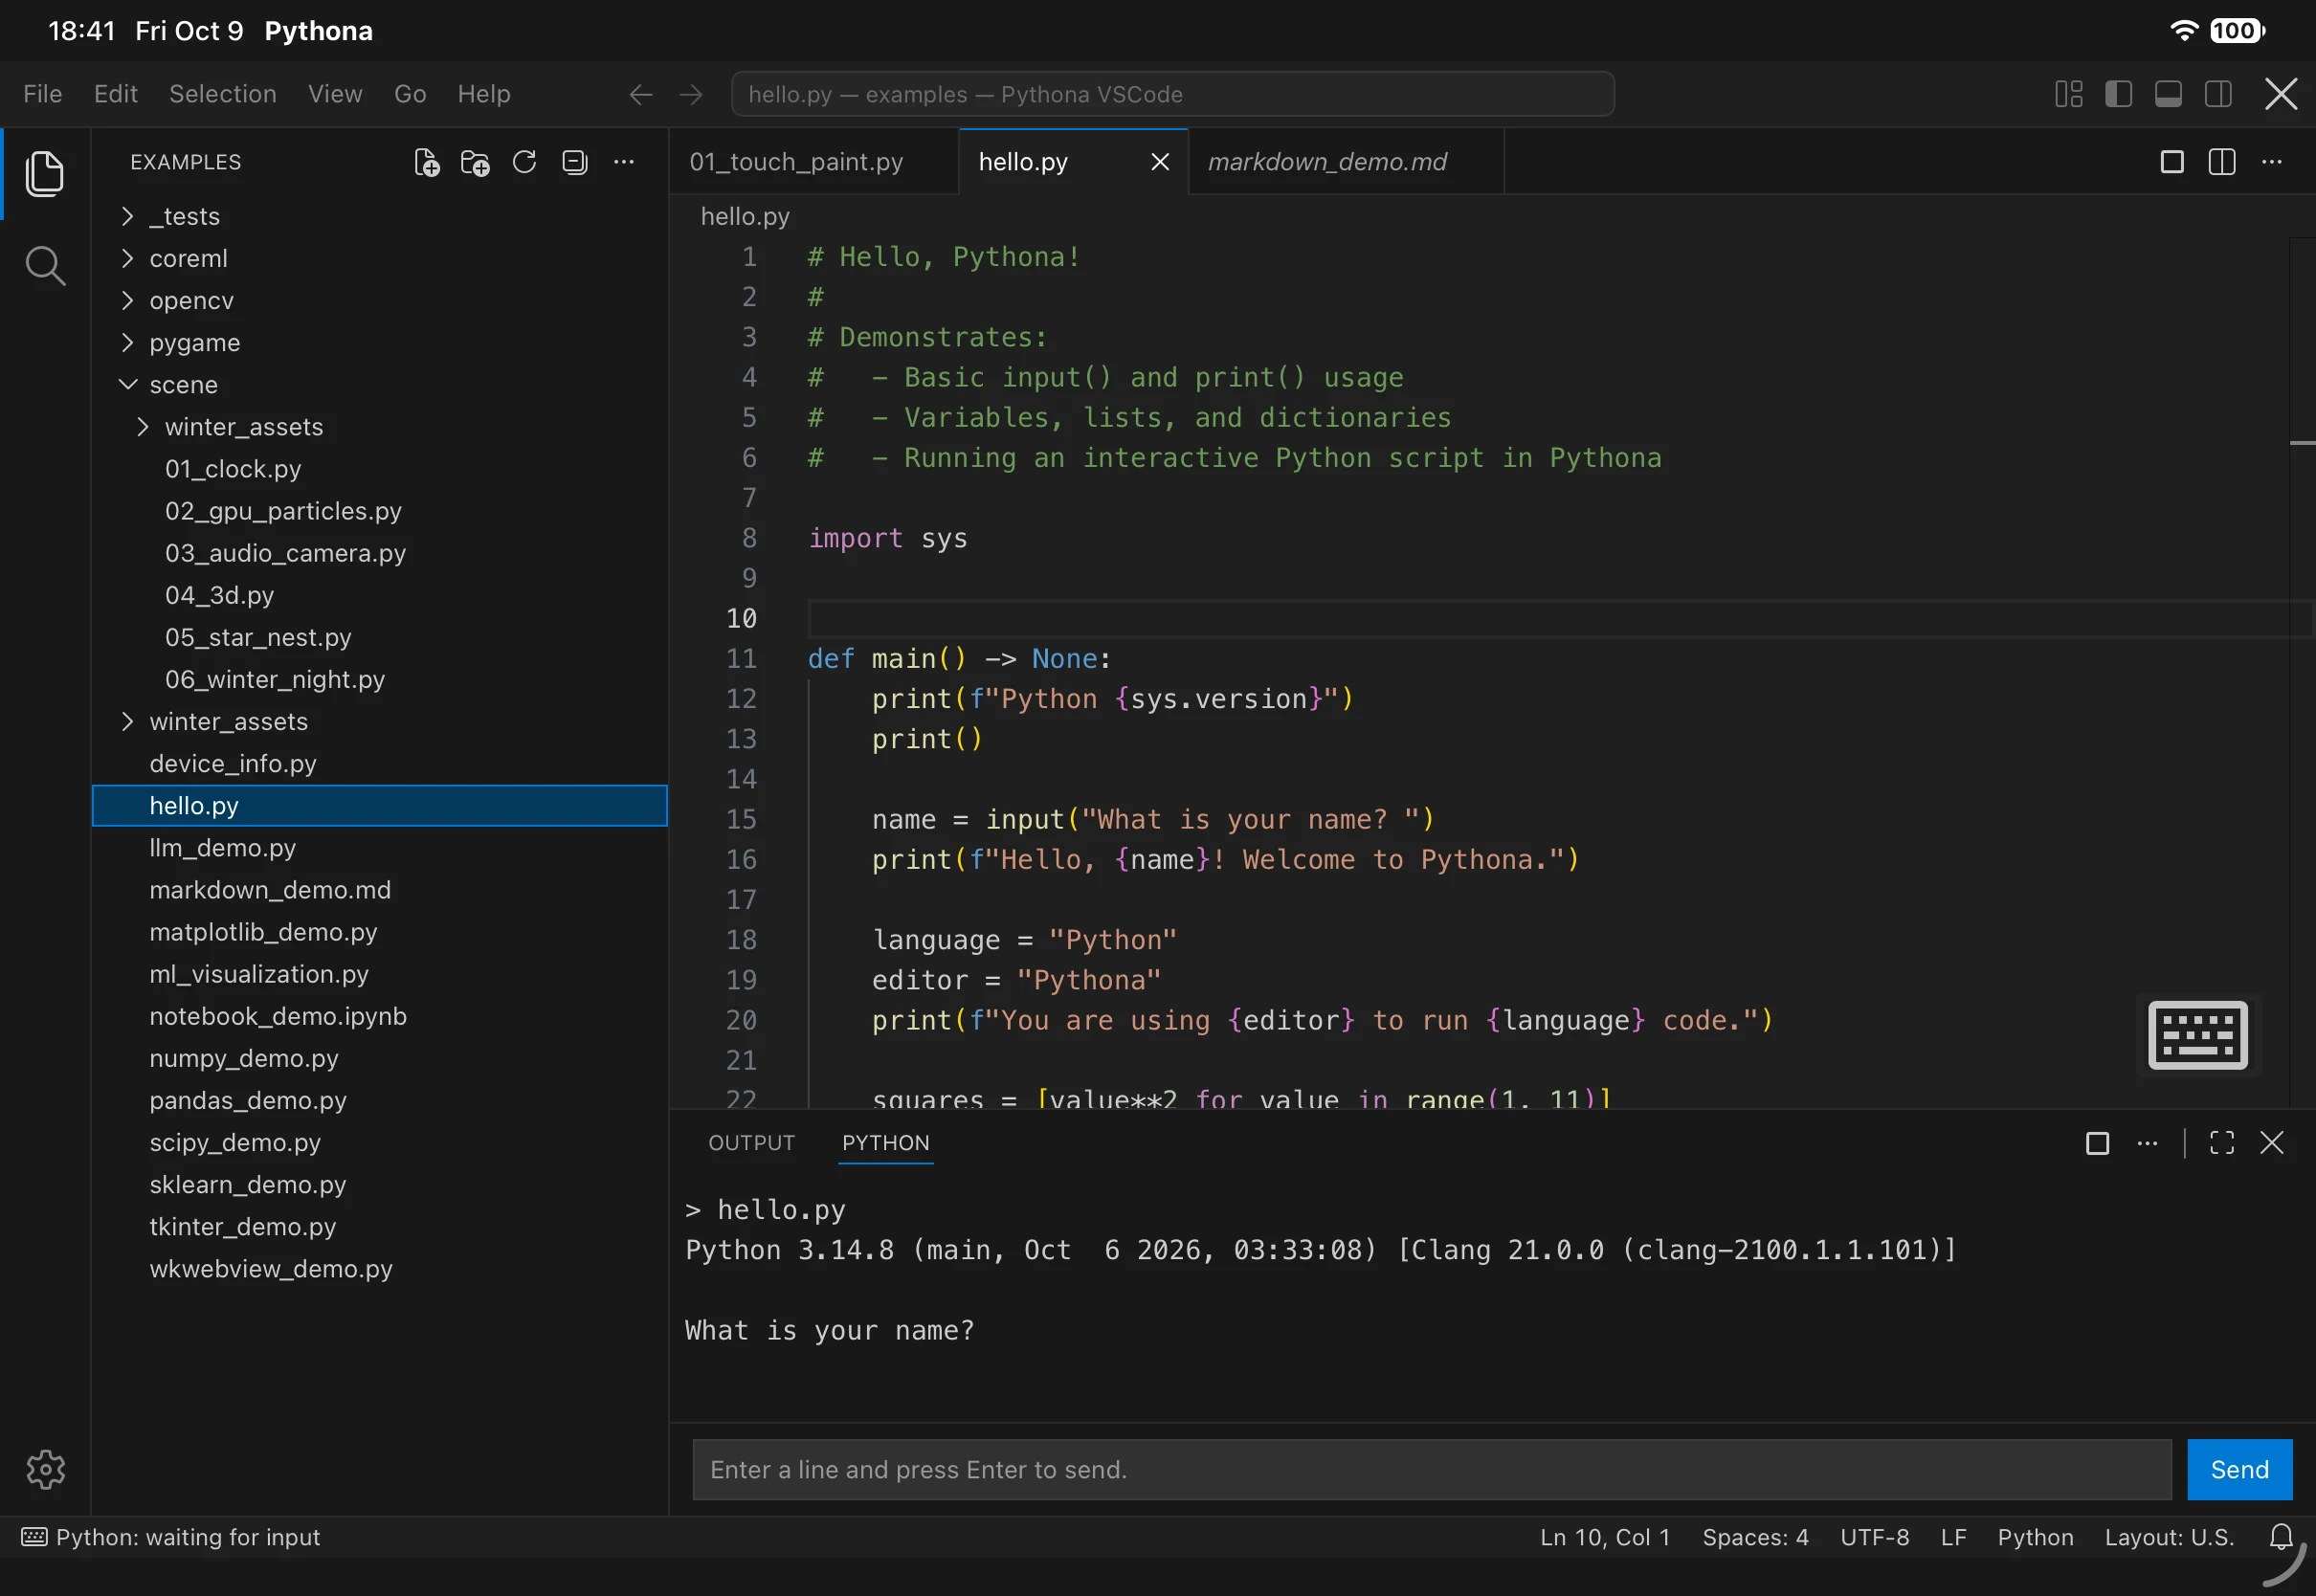Open the Manage settings gear

[x=45, y=1469]
